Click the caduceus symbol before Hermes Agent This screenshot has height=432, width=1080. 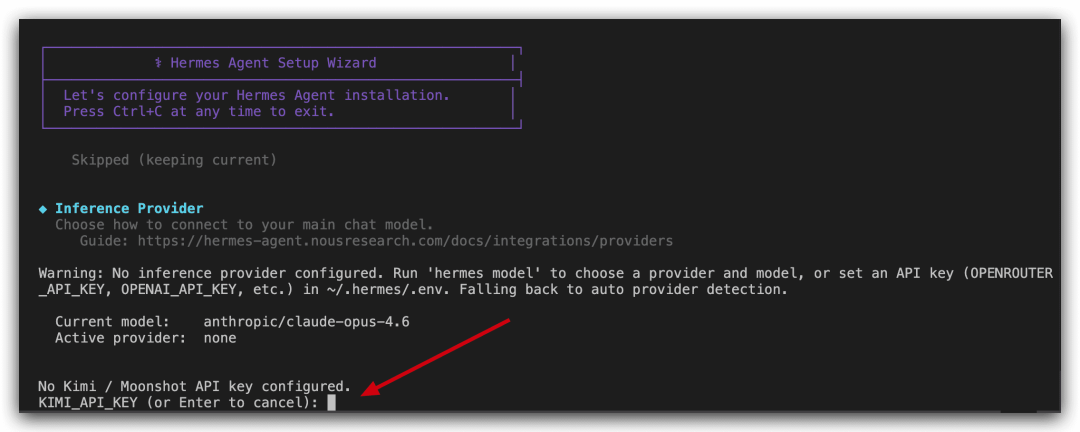click(158, 63)
